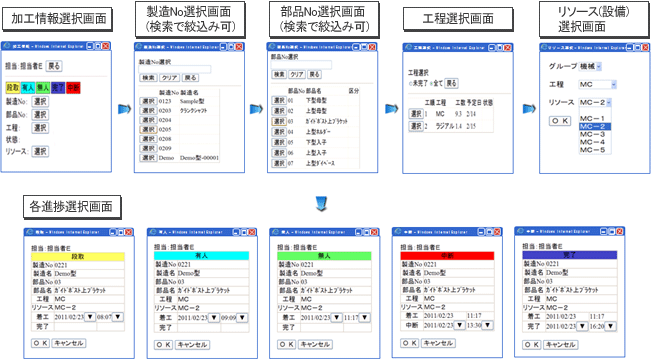Screen dimensions: 652x361
Task: Click the IE logo in the 部品No選択 window title bar
Action: (x=272, y=47)
